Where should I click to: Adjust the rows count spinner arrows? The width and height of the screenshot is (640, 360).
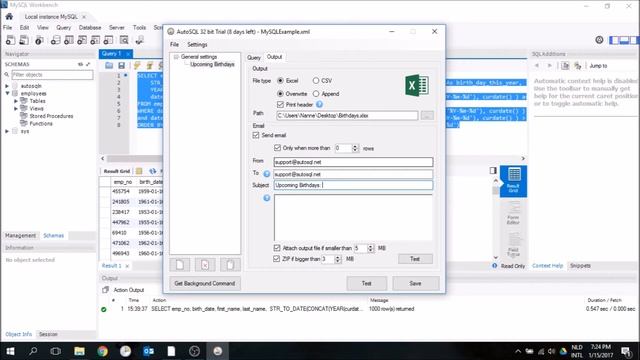[x=355, y=148]
